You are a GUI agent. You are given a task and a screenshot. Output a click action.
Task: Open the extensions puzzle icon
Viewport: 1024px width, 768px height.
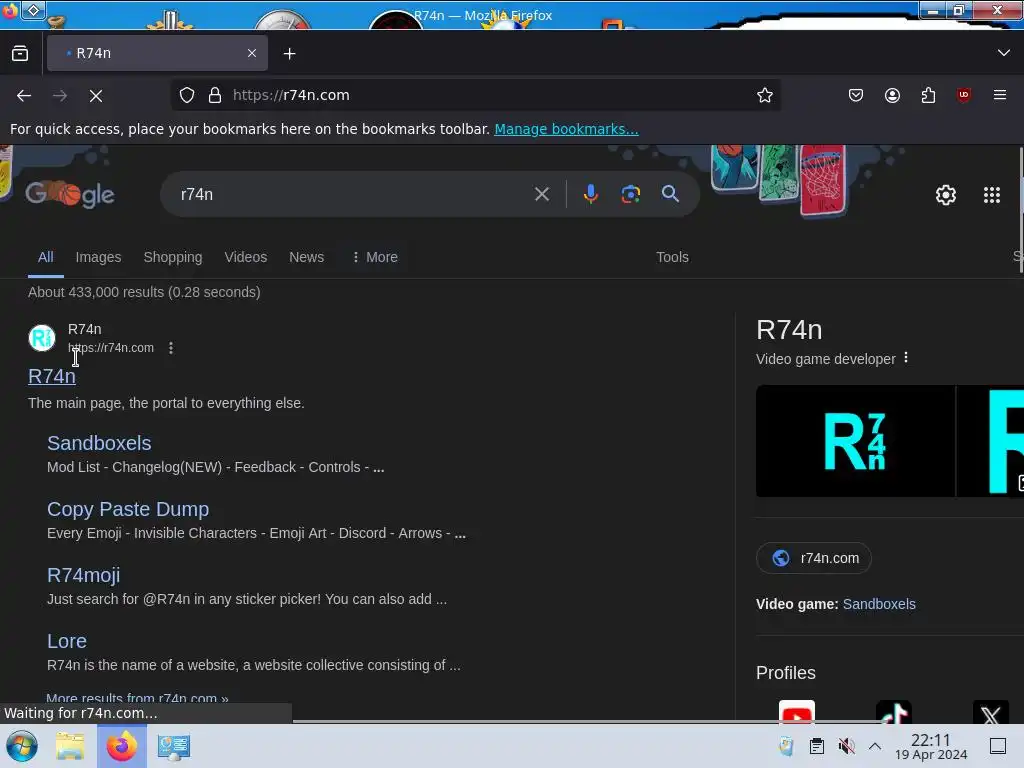928,95
